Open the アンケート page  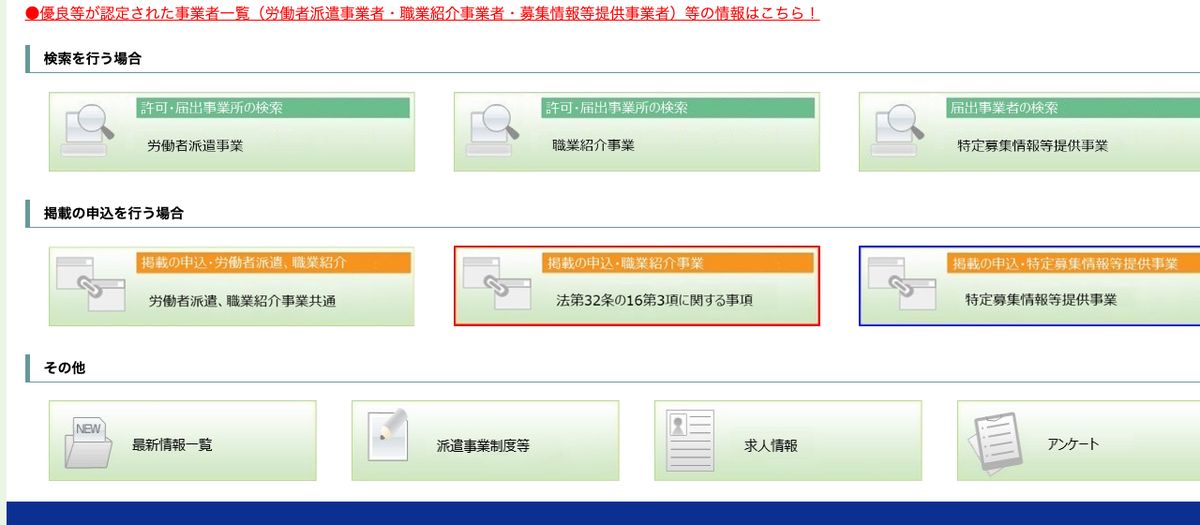(1078, 441)
